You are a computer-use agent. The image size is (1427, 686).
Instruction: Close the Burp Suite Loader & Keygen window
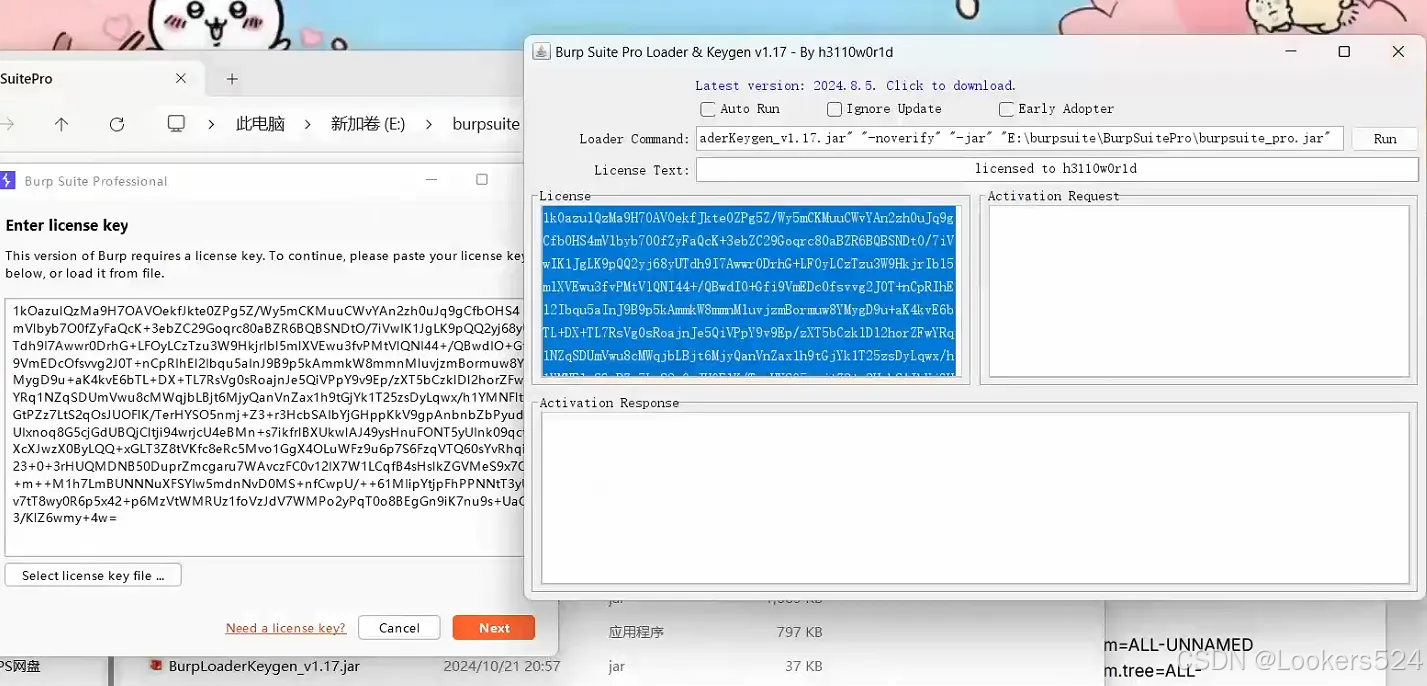click(1398, 52)
